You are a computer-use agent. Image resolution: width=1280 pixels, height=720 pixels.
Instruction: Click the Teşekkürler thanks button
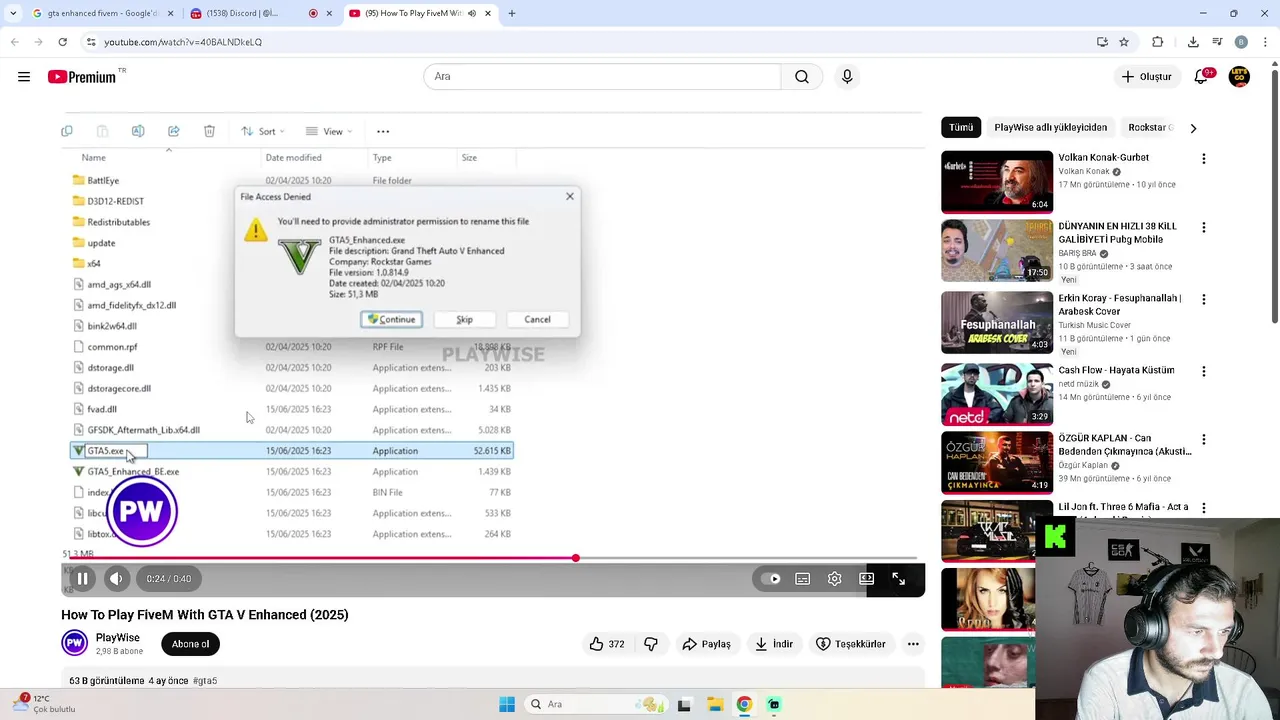tap(851, 644)
